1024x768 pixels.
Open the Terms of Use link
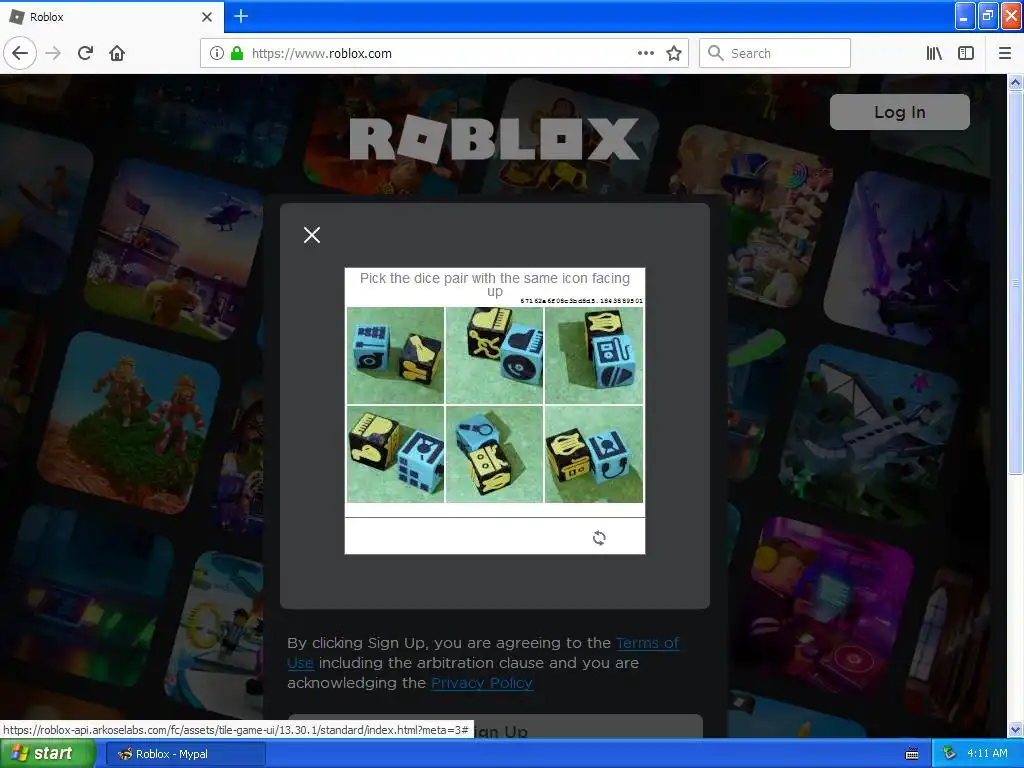(647, 643)
